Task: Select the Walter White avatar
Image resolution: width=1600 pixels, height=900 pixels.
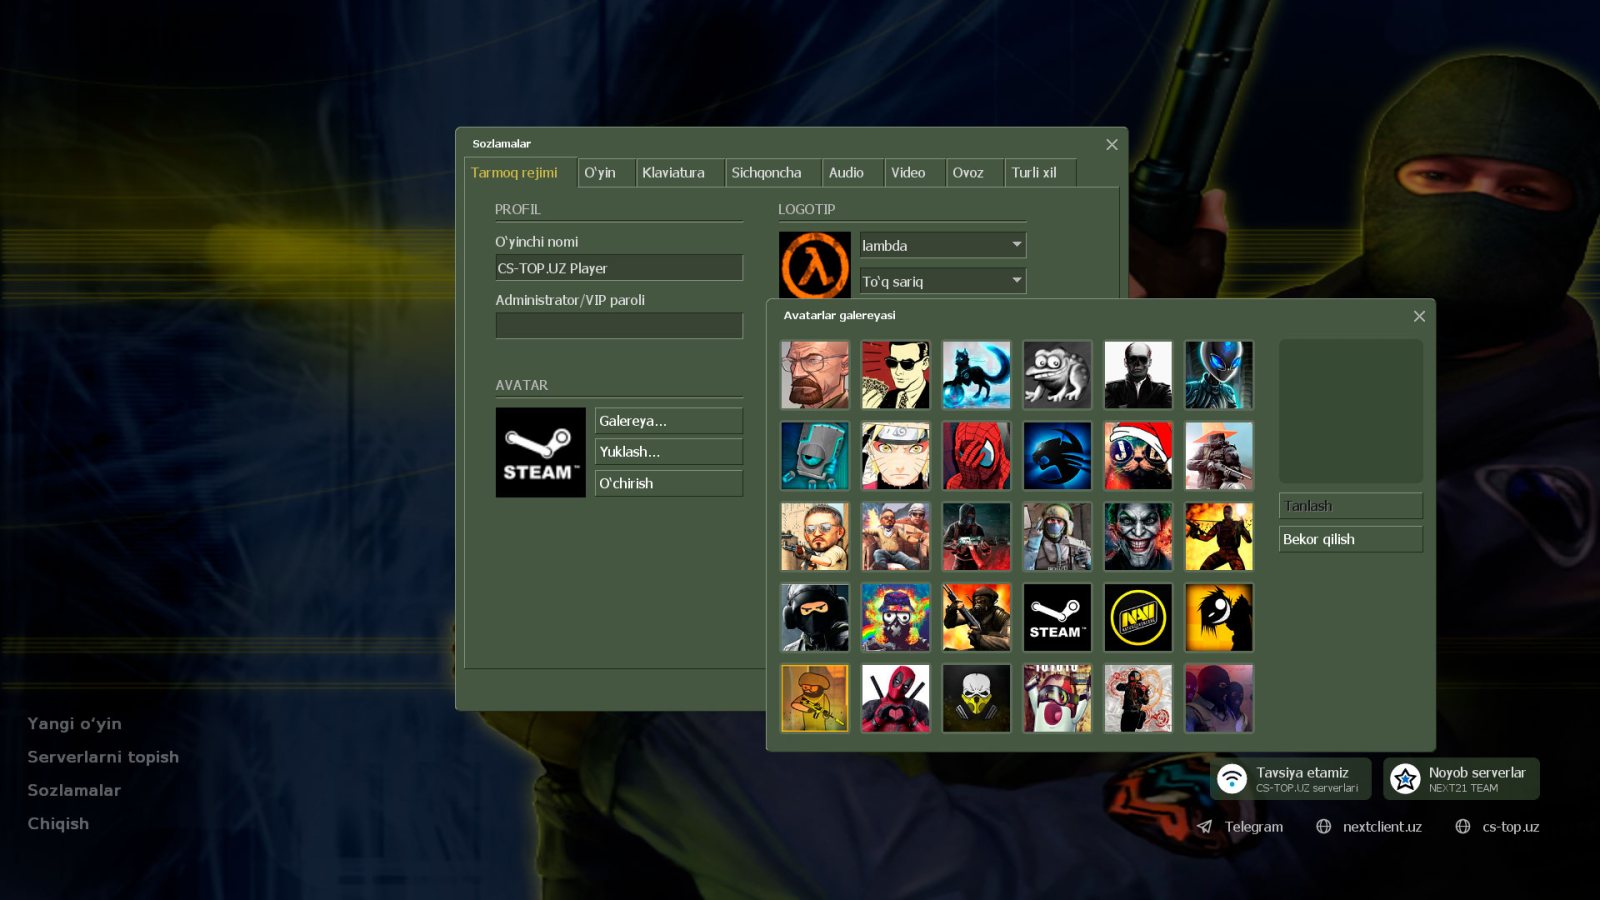Action: [x=814, y=375]
